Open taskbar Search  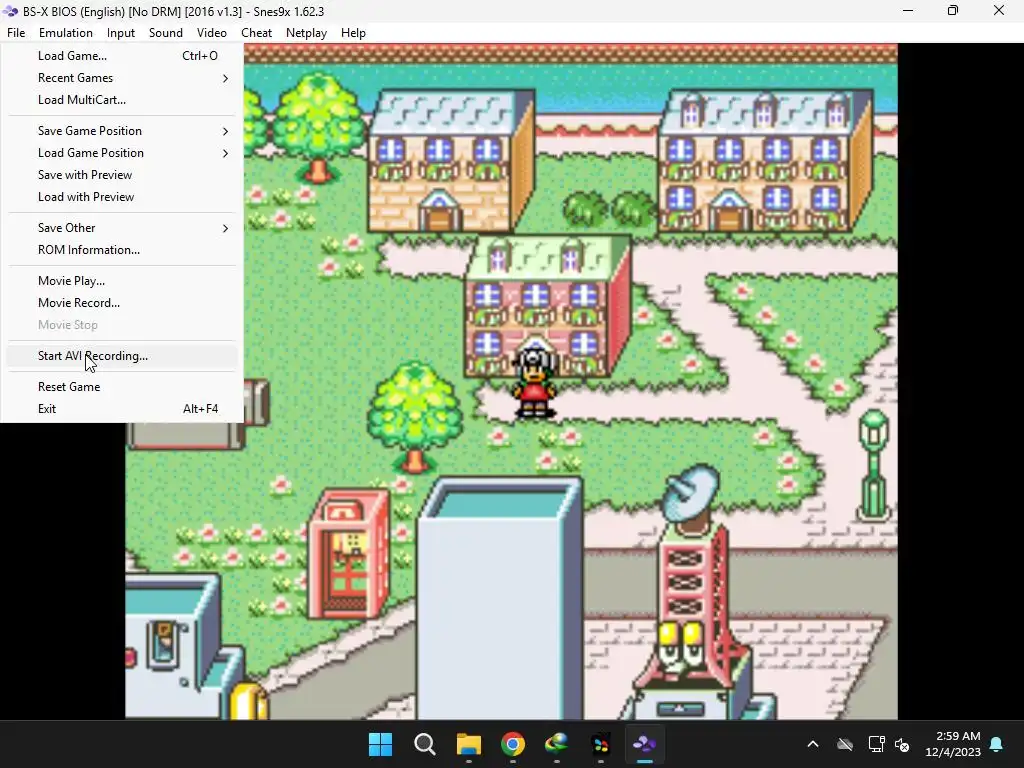424,744
